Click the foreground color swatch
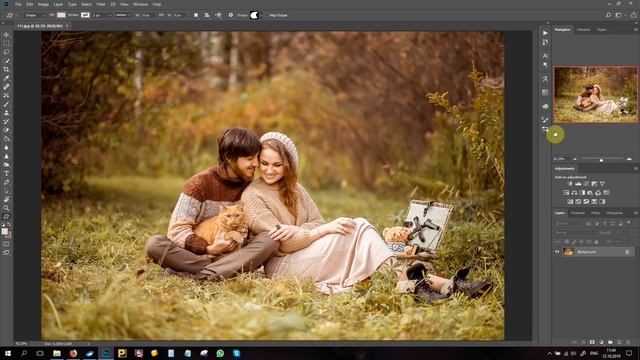Image resolution: width=640 pixels, height=360 pixels. [4, 231]
